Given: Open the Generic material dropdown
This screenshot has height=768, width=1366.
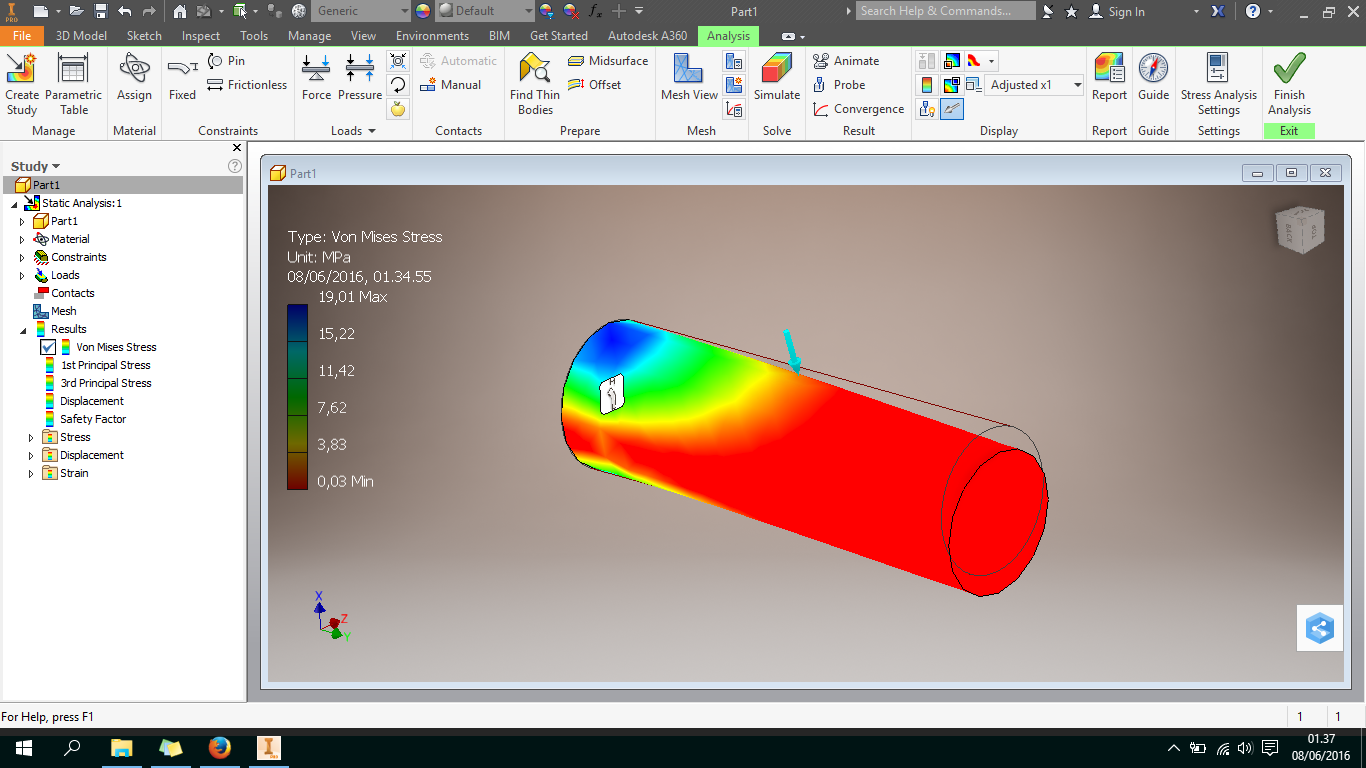Looking at the screenshot, I should pos(360,11).
